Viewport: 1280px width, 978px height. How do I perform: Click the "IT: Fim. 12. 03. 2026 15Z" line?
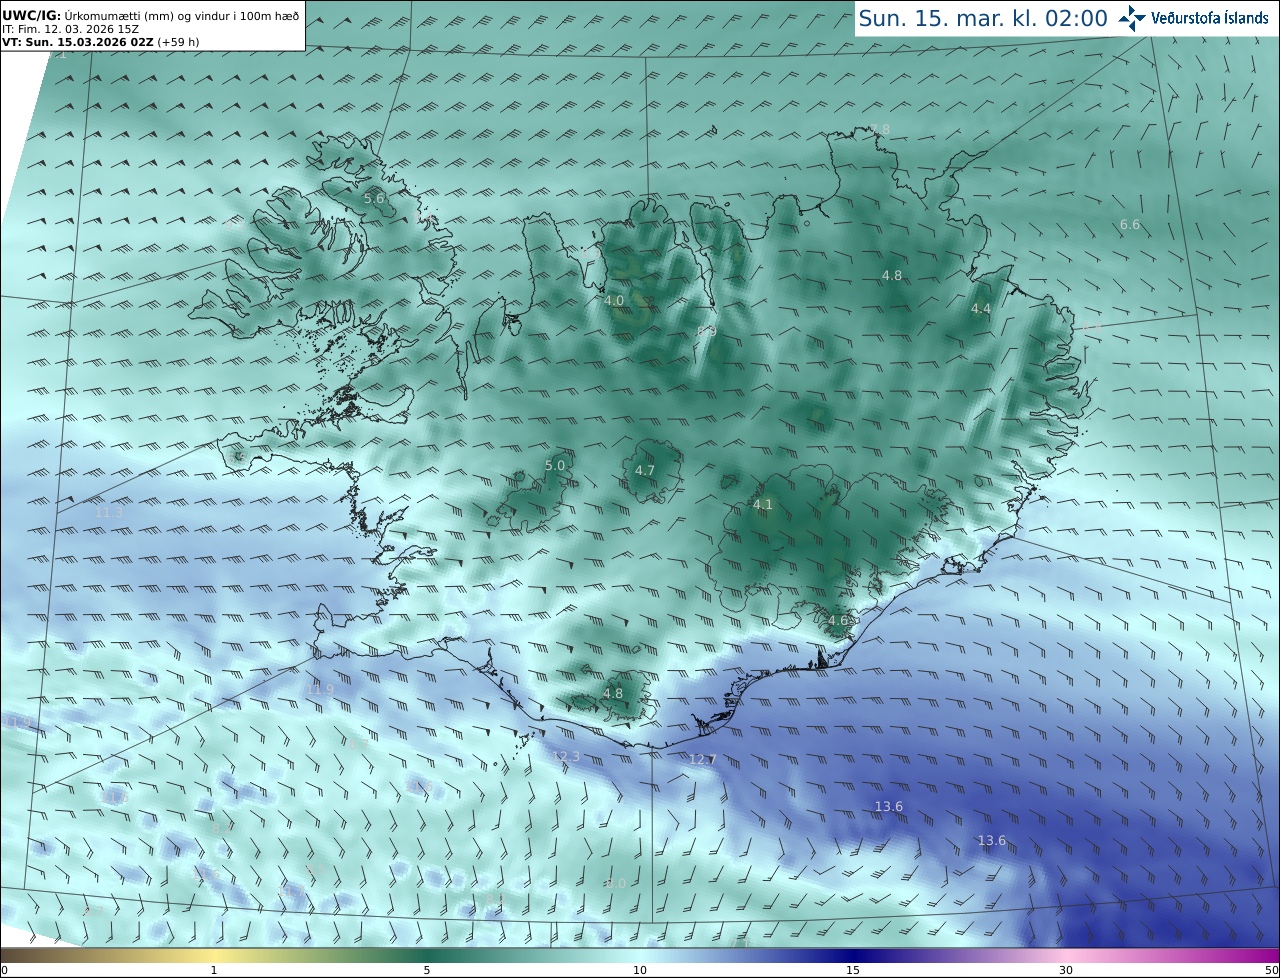70,29
